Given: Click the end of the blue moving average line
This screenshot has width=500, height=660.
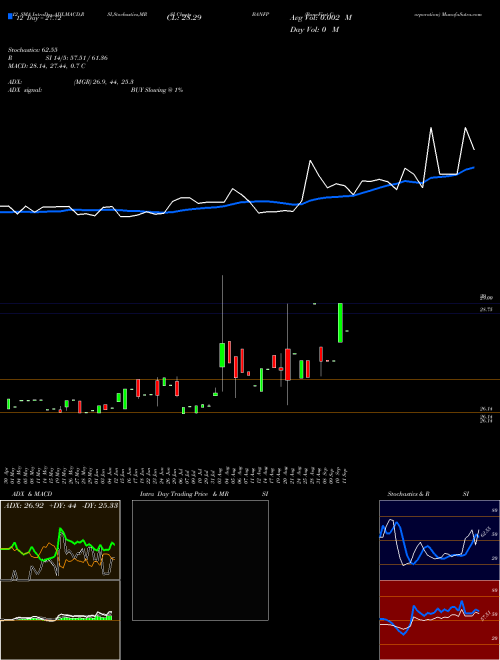Looking at the screenshot, I should click(474, 167).
